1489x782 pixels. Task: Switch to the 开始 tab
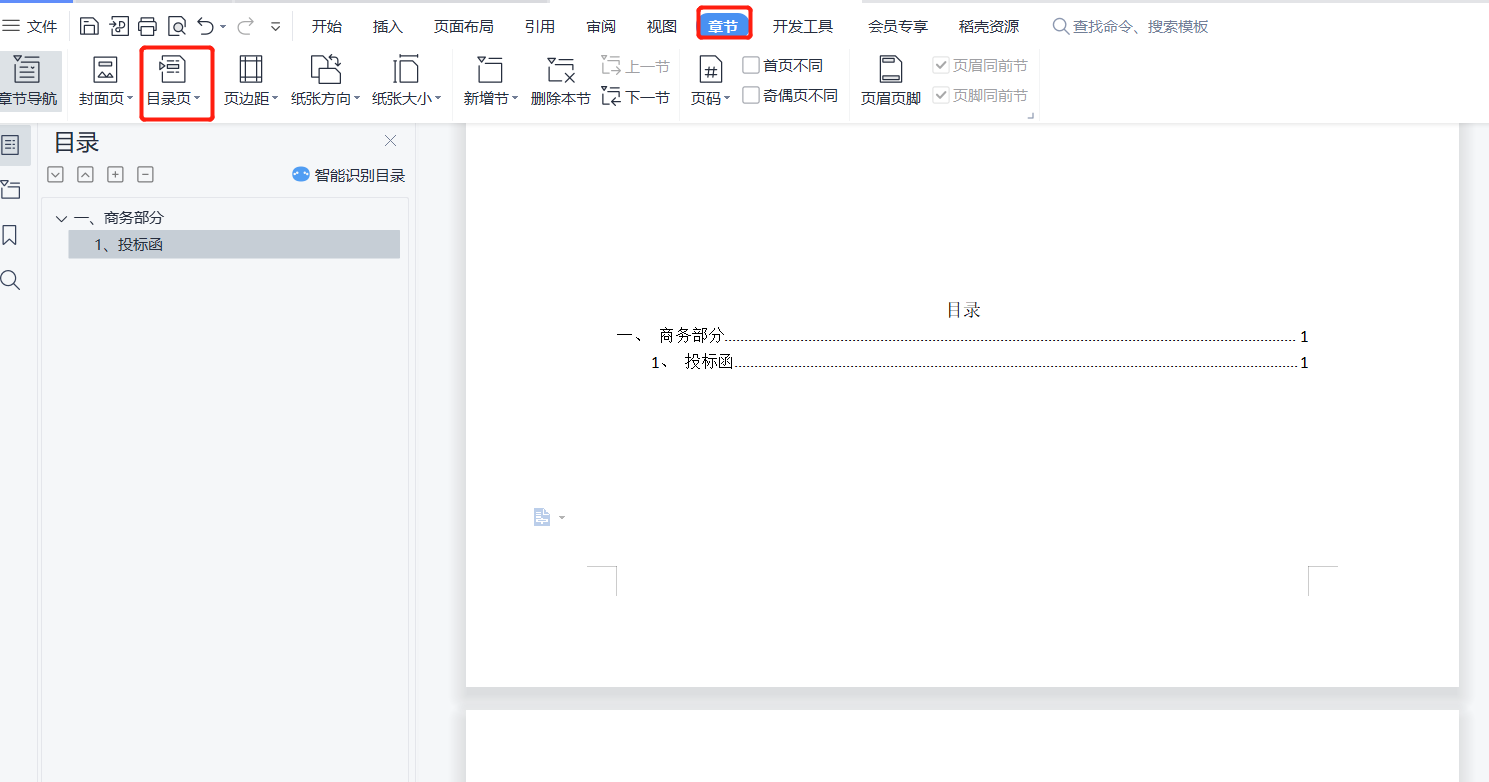click(x=327, y=27)
